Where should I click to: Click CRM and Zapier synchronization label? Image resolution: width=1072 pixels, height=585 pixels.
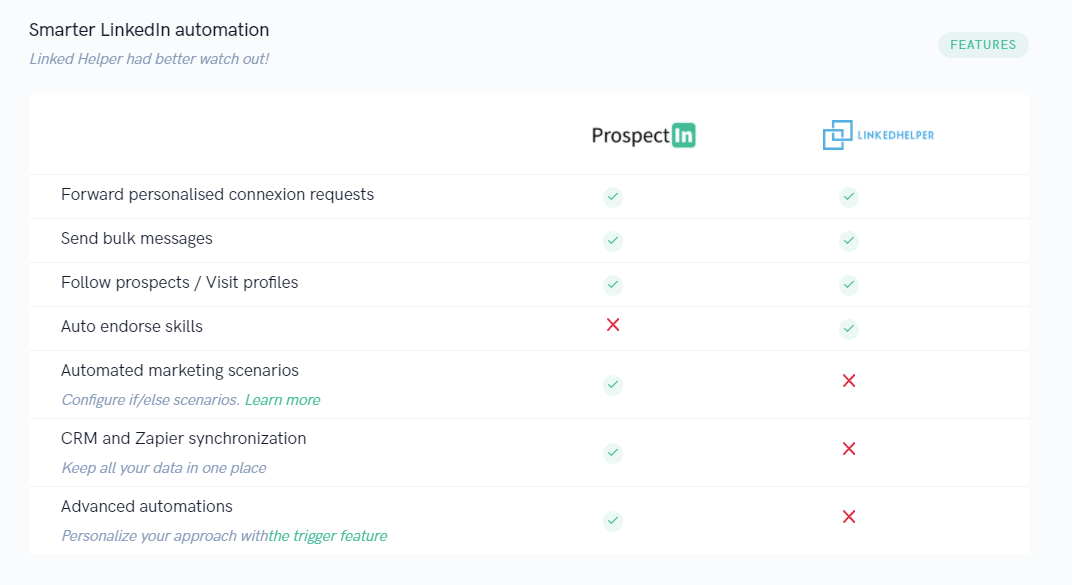[x=184, y=438]
